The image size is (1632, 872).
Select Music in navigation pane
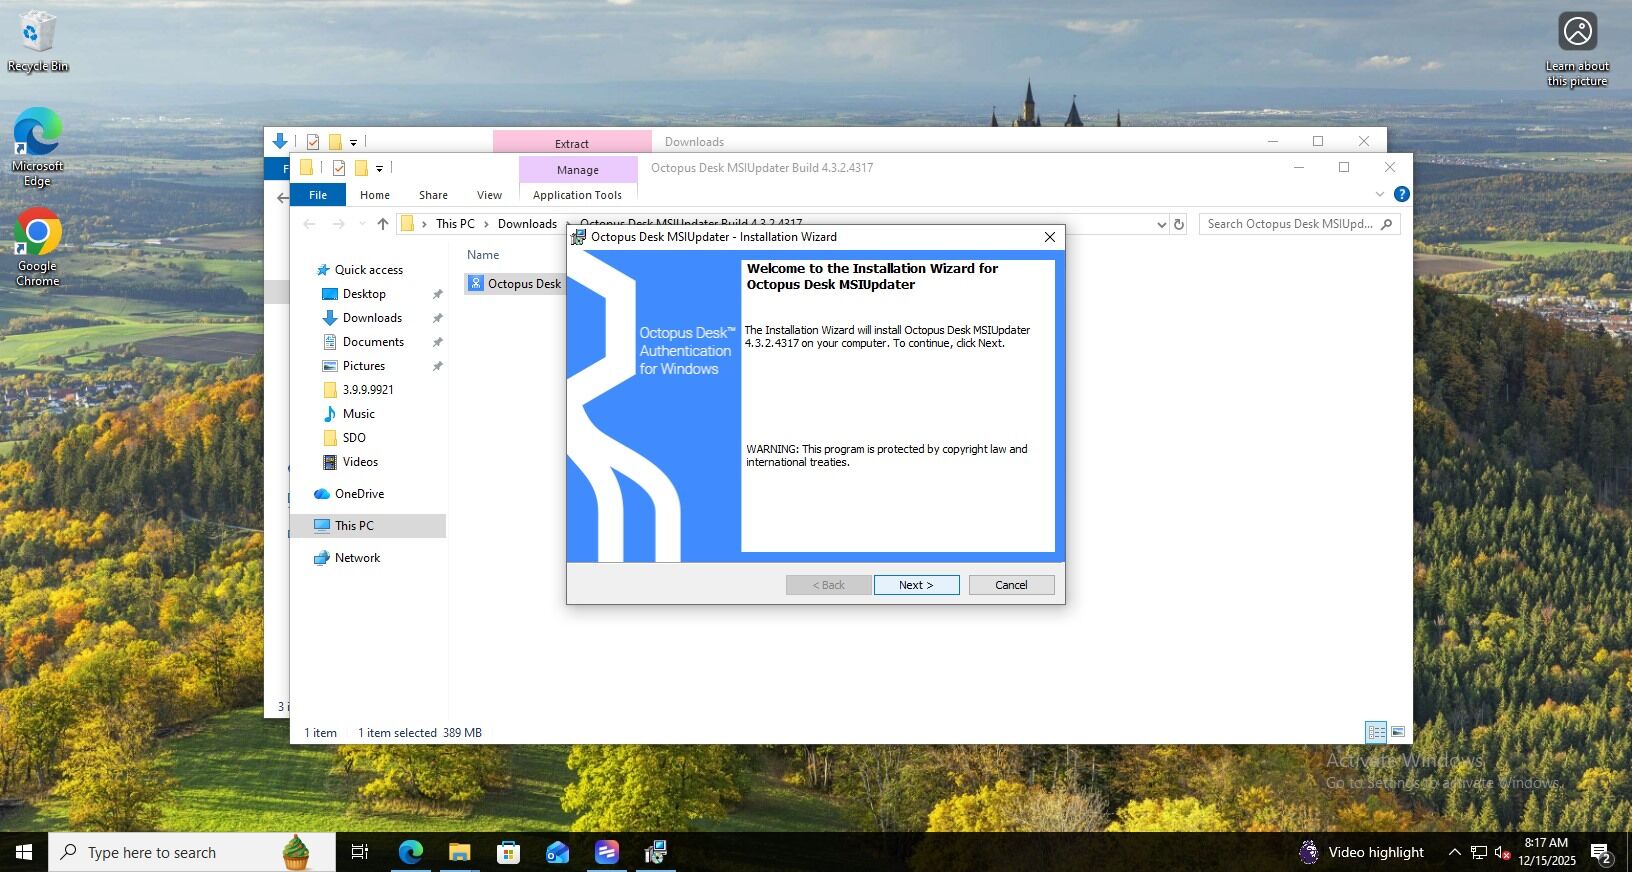[x=358, y=414]
